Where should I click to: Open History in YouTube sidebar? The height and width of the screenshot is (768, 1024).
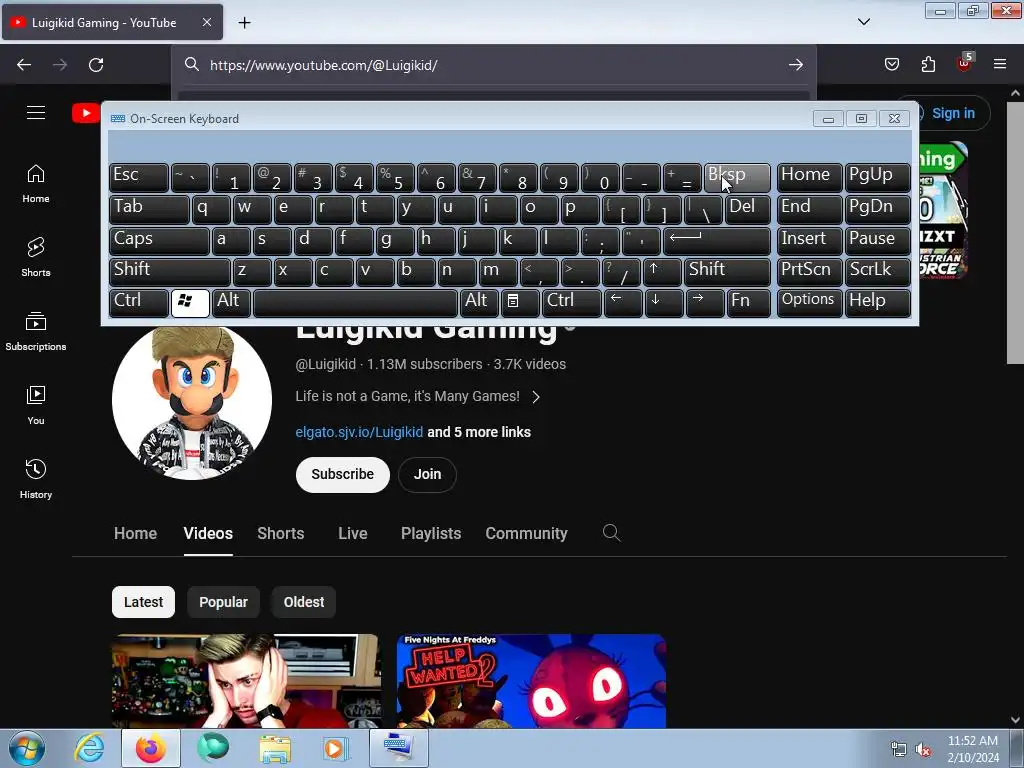point(36,479)
